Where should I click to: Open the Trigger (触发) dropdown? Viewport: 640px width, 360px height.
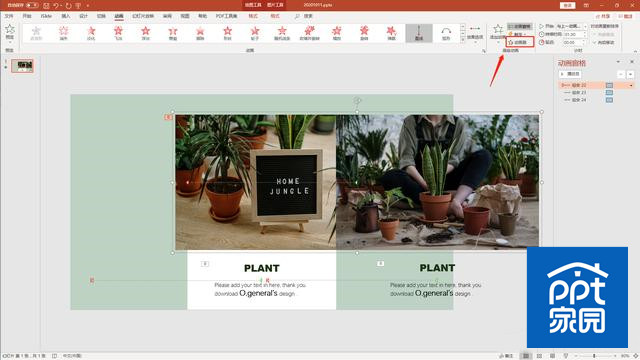pos(517,34)
